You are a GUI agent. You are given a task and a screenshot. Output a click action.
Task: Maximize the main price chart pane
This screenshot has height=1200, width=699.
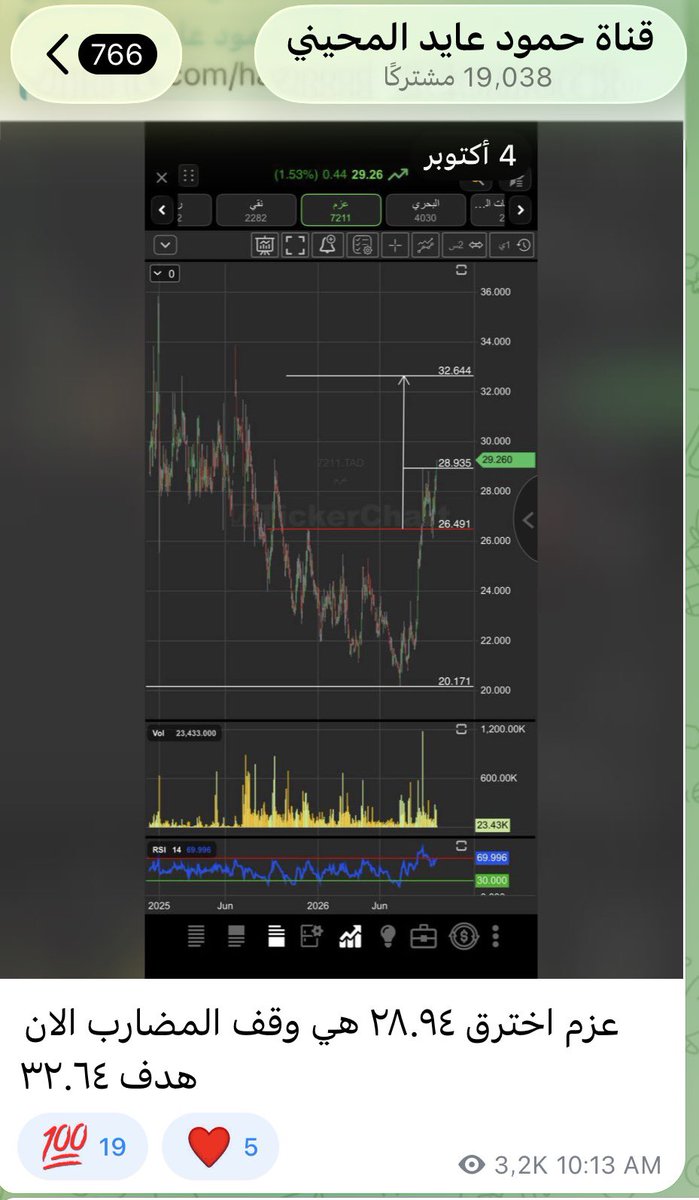point(461,270)
